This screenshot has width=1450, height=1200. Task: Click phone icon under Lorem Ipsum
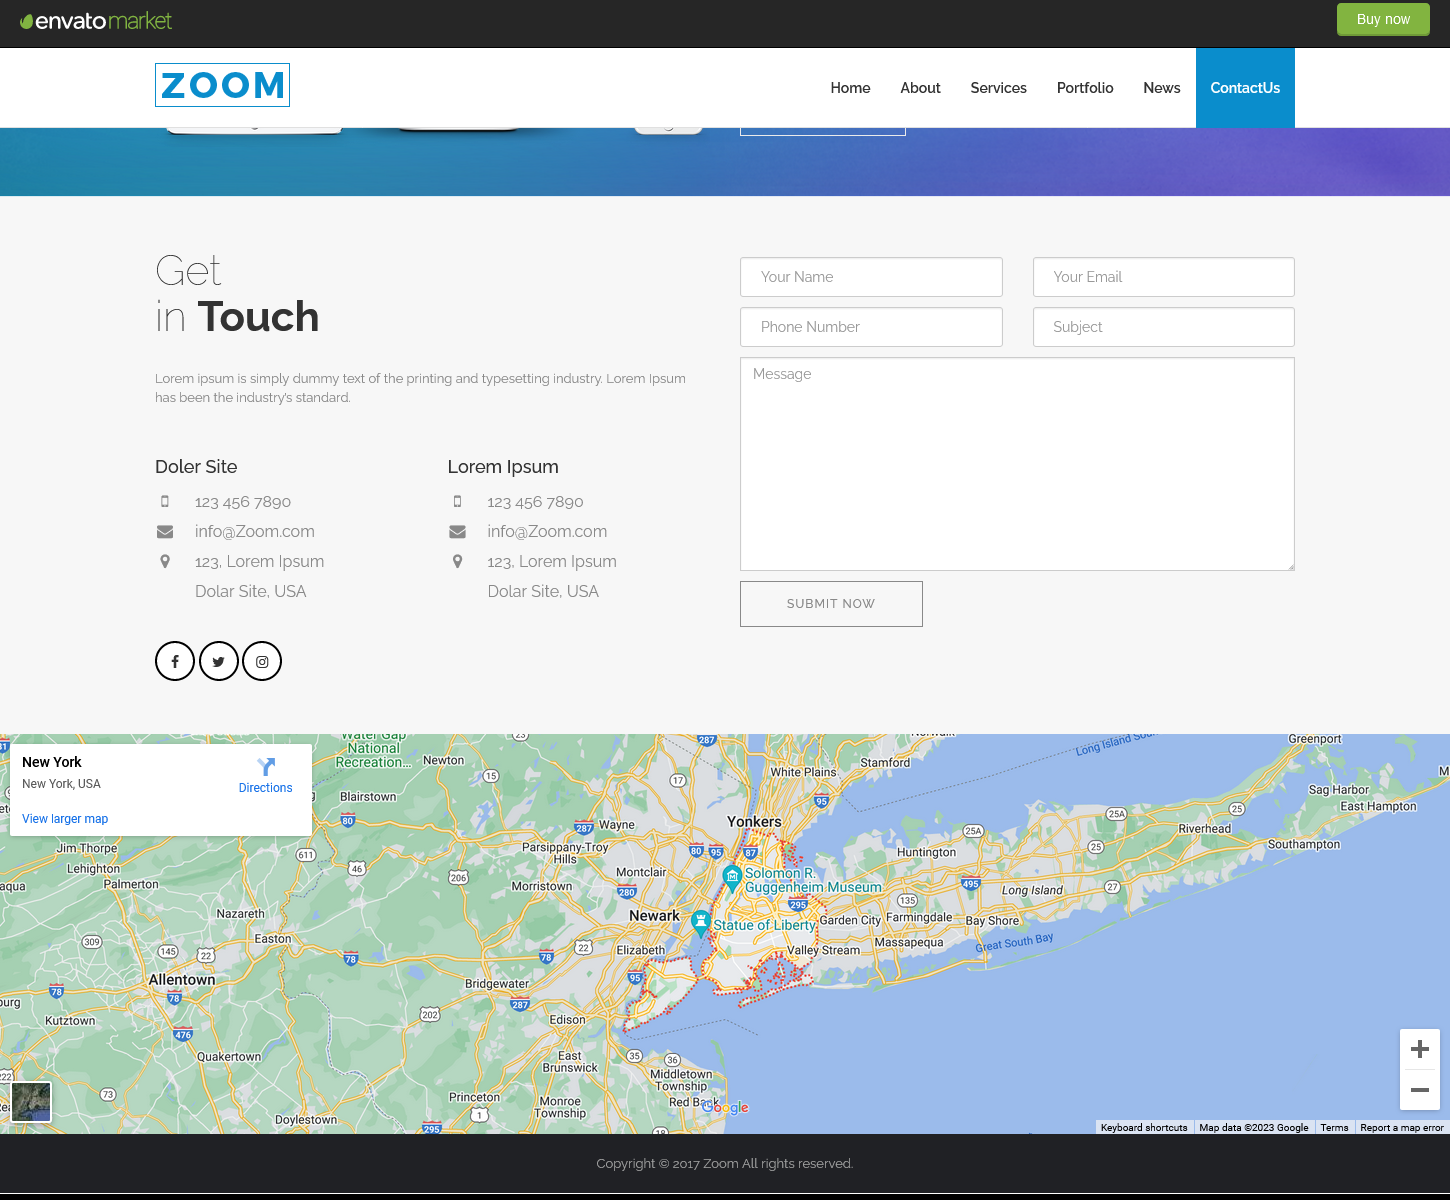coord(458,501)
